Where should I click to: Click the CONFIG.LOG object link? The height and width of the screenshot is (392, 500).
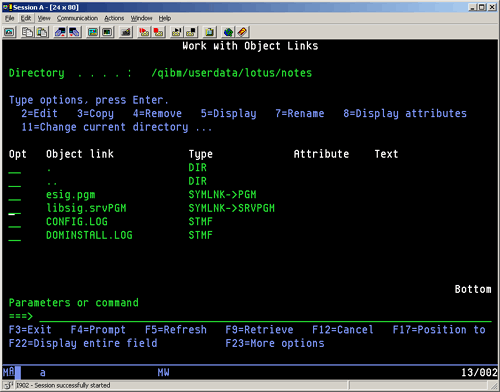coord(77,222)
